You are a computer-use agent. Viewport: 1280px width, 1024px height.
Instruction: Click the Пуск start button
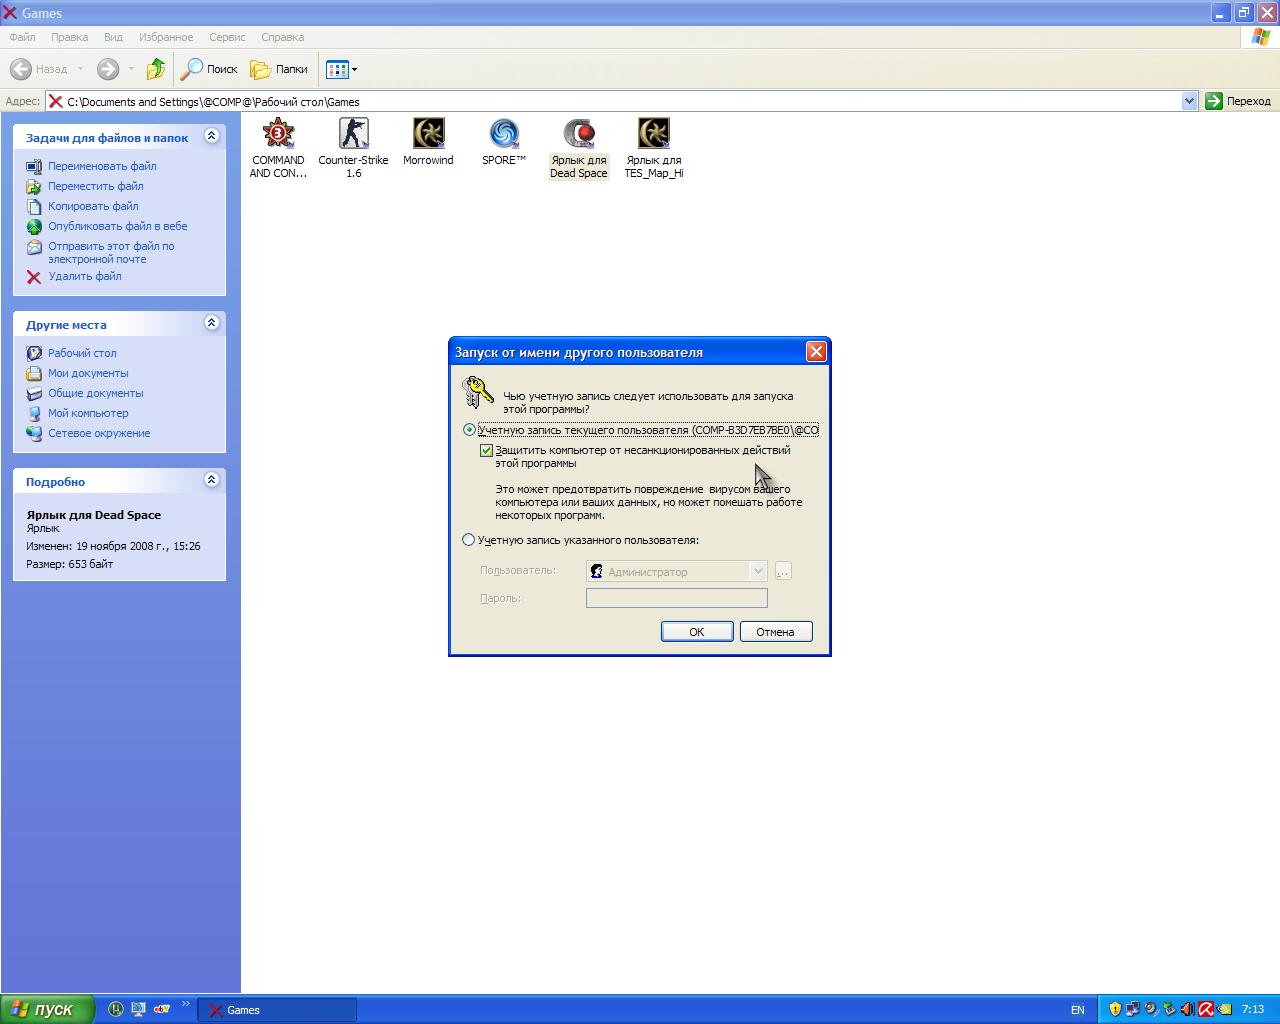pos(47,1010)
